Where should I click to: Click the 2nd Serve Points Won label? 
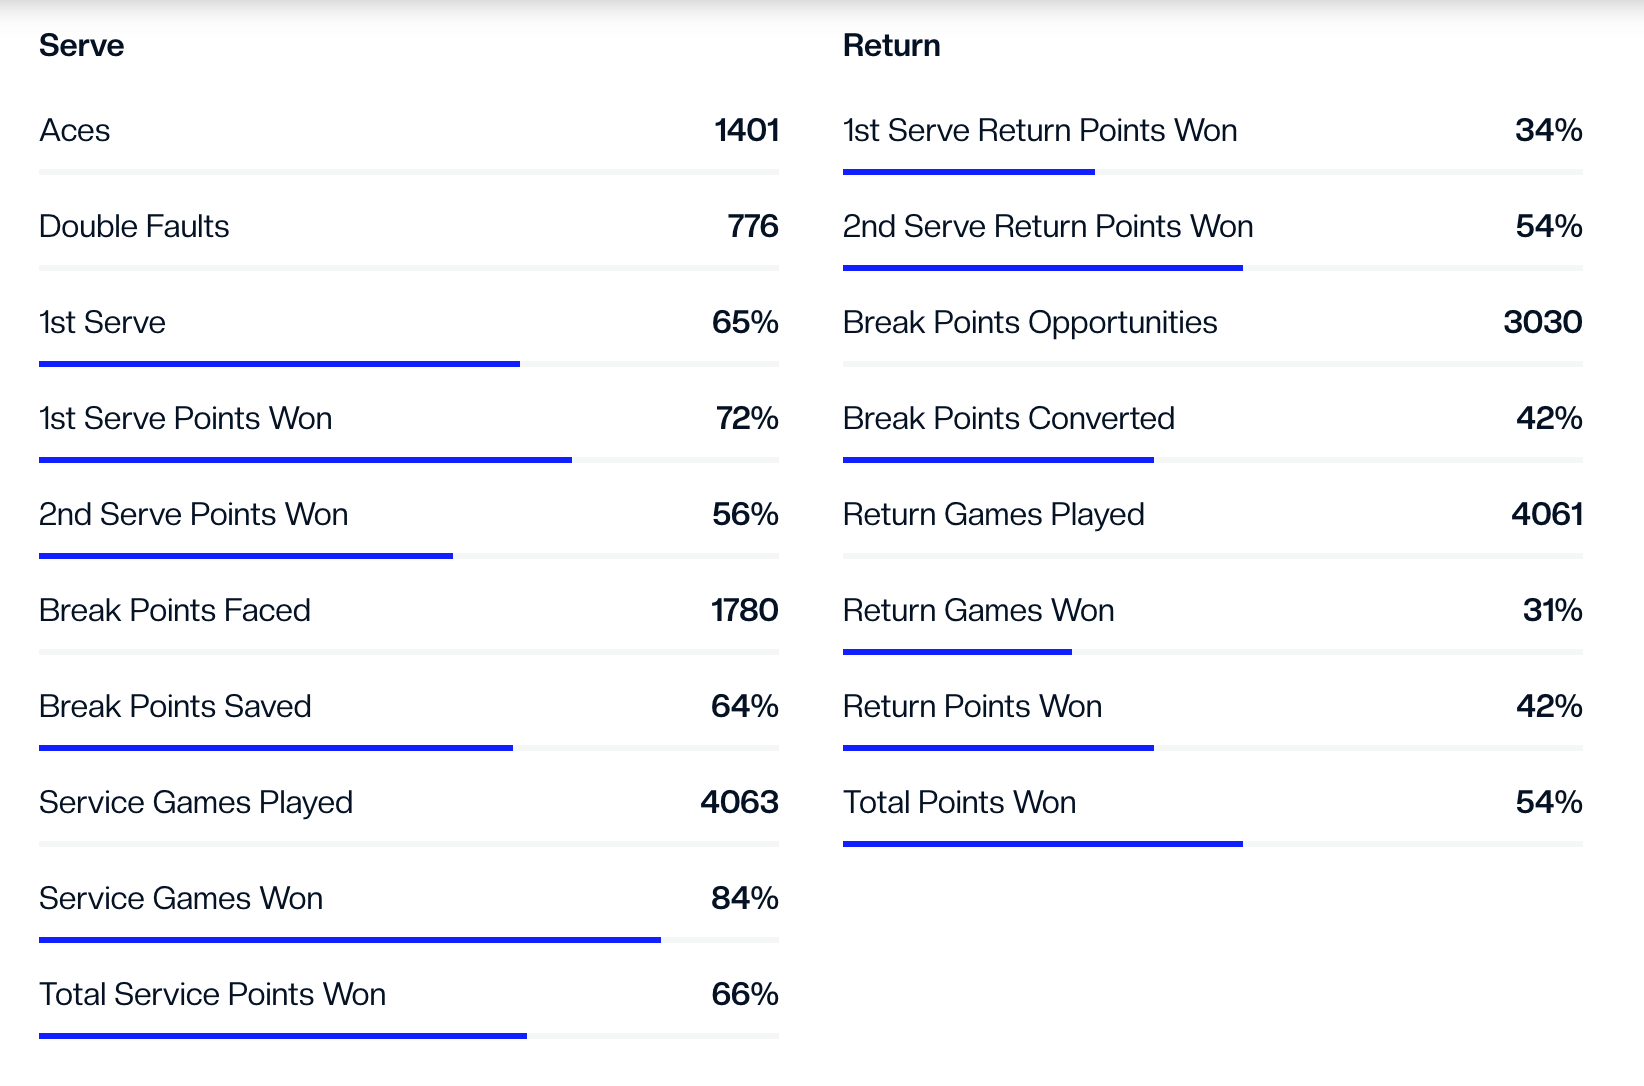pos(193,515)
